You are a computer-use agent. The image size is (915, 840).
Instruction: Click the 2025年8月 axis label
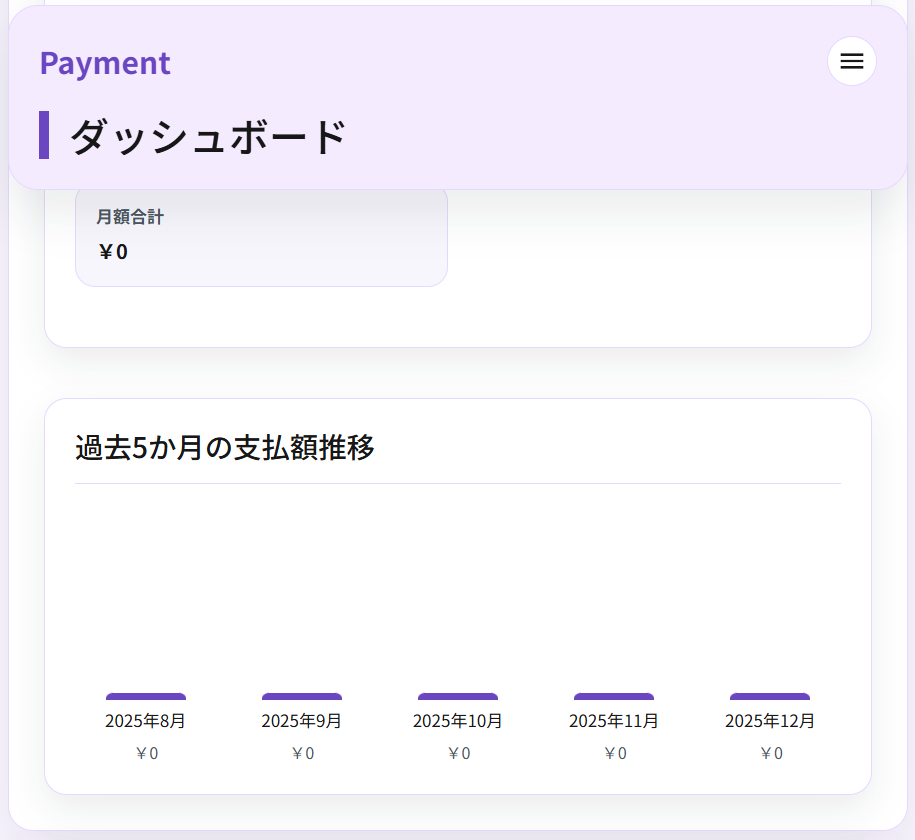coord(146,720)
